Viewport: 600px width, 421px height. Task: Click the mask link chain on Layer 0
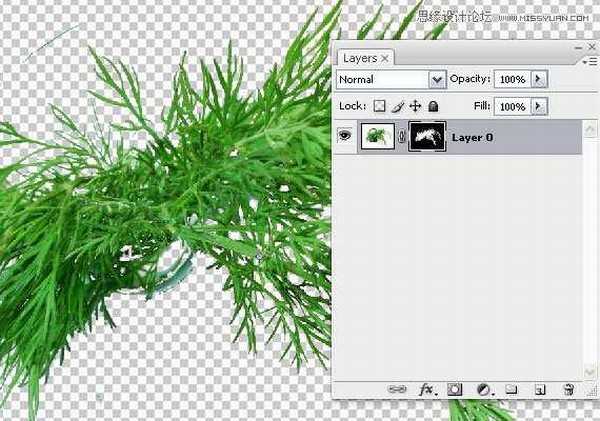tap(402, 137)
